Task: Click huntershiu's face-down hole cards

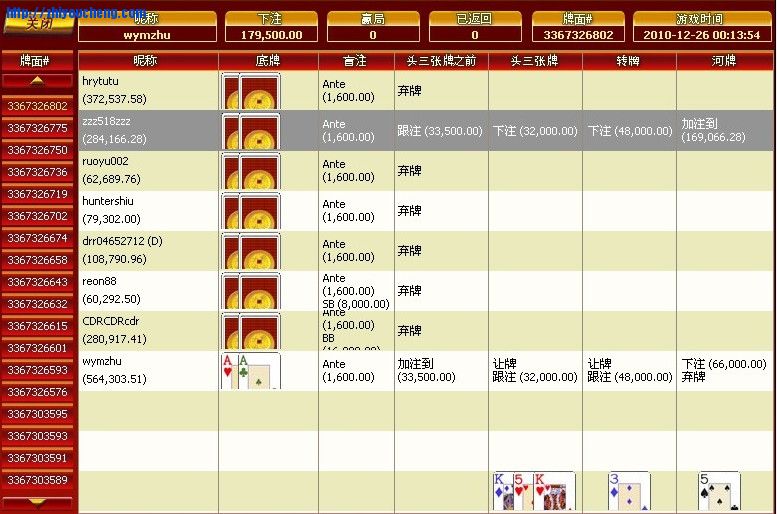Action: point(250,212)
